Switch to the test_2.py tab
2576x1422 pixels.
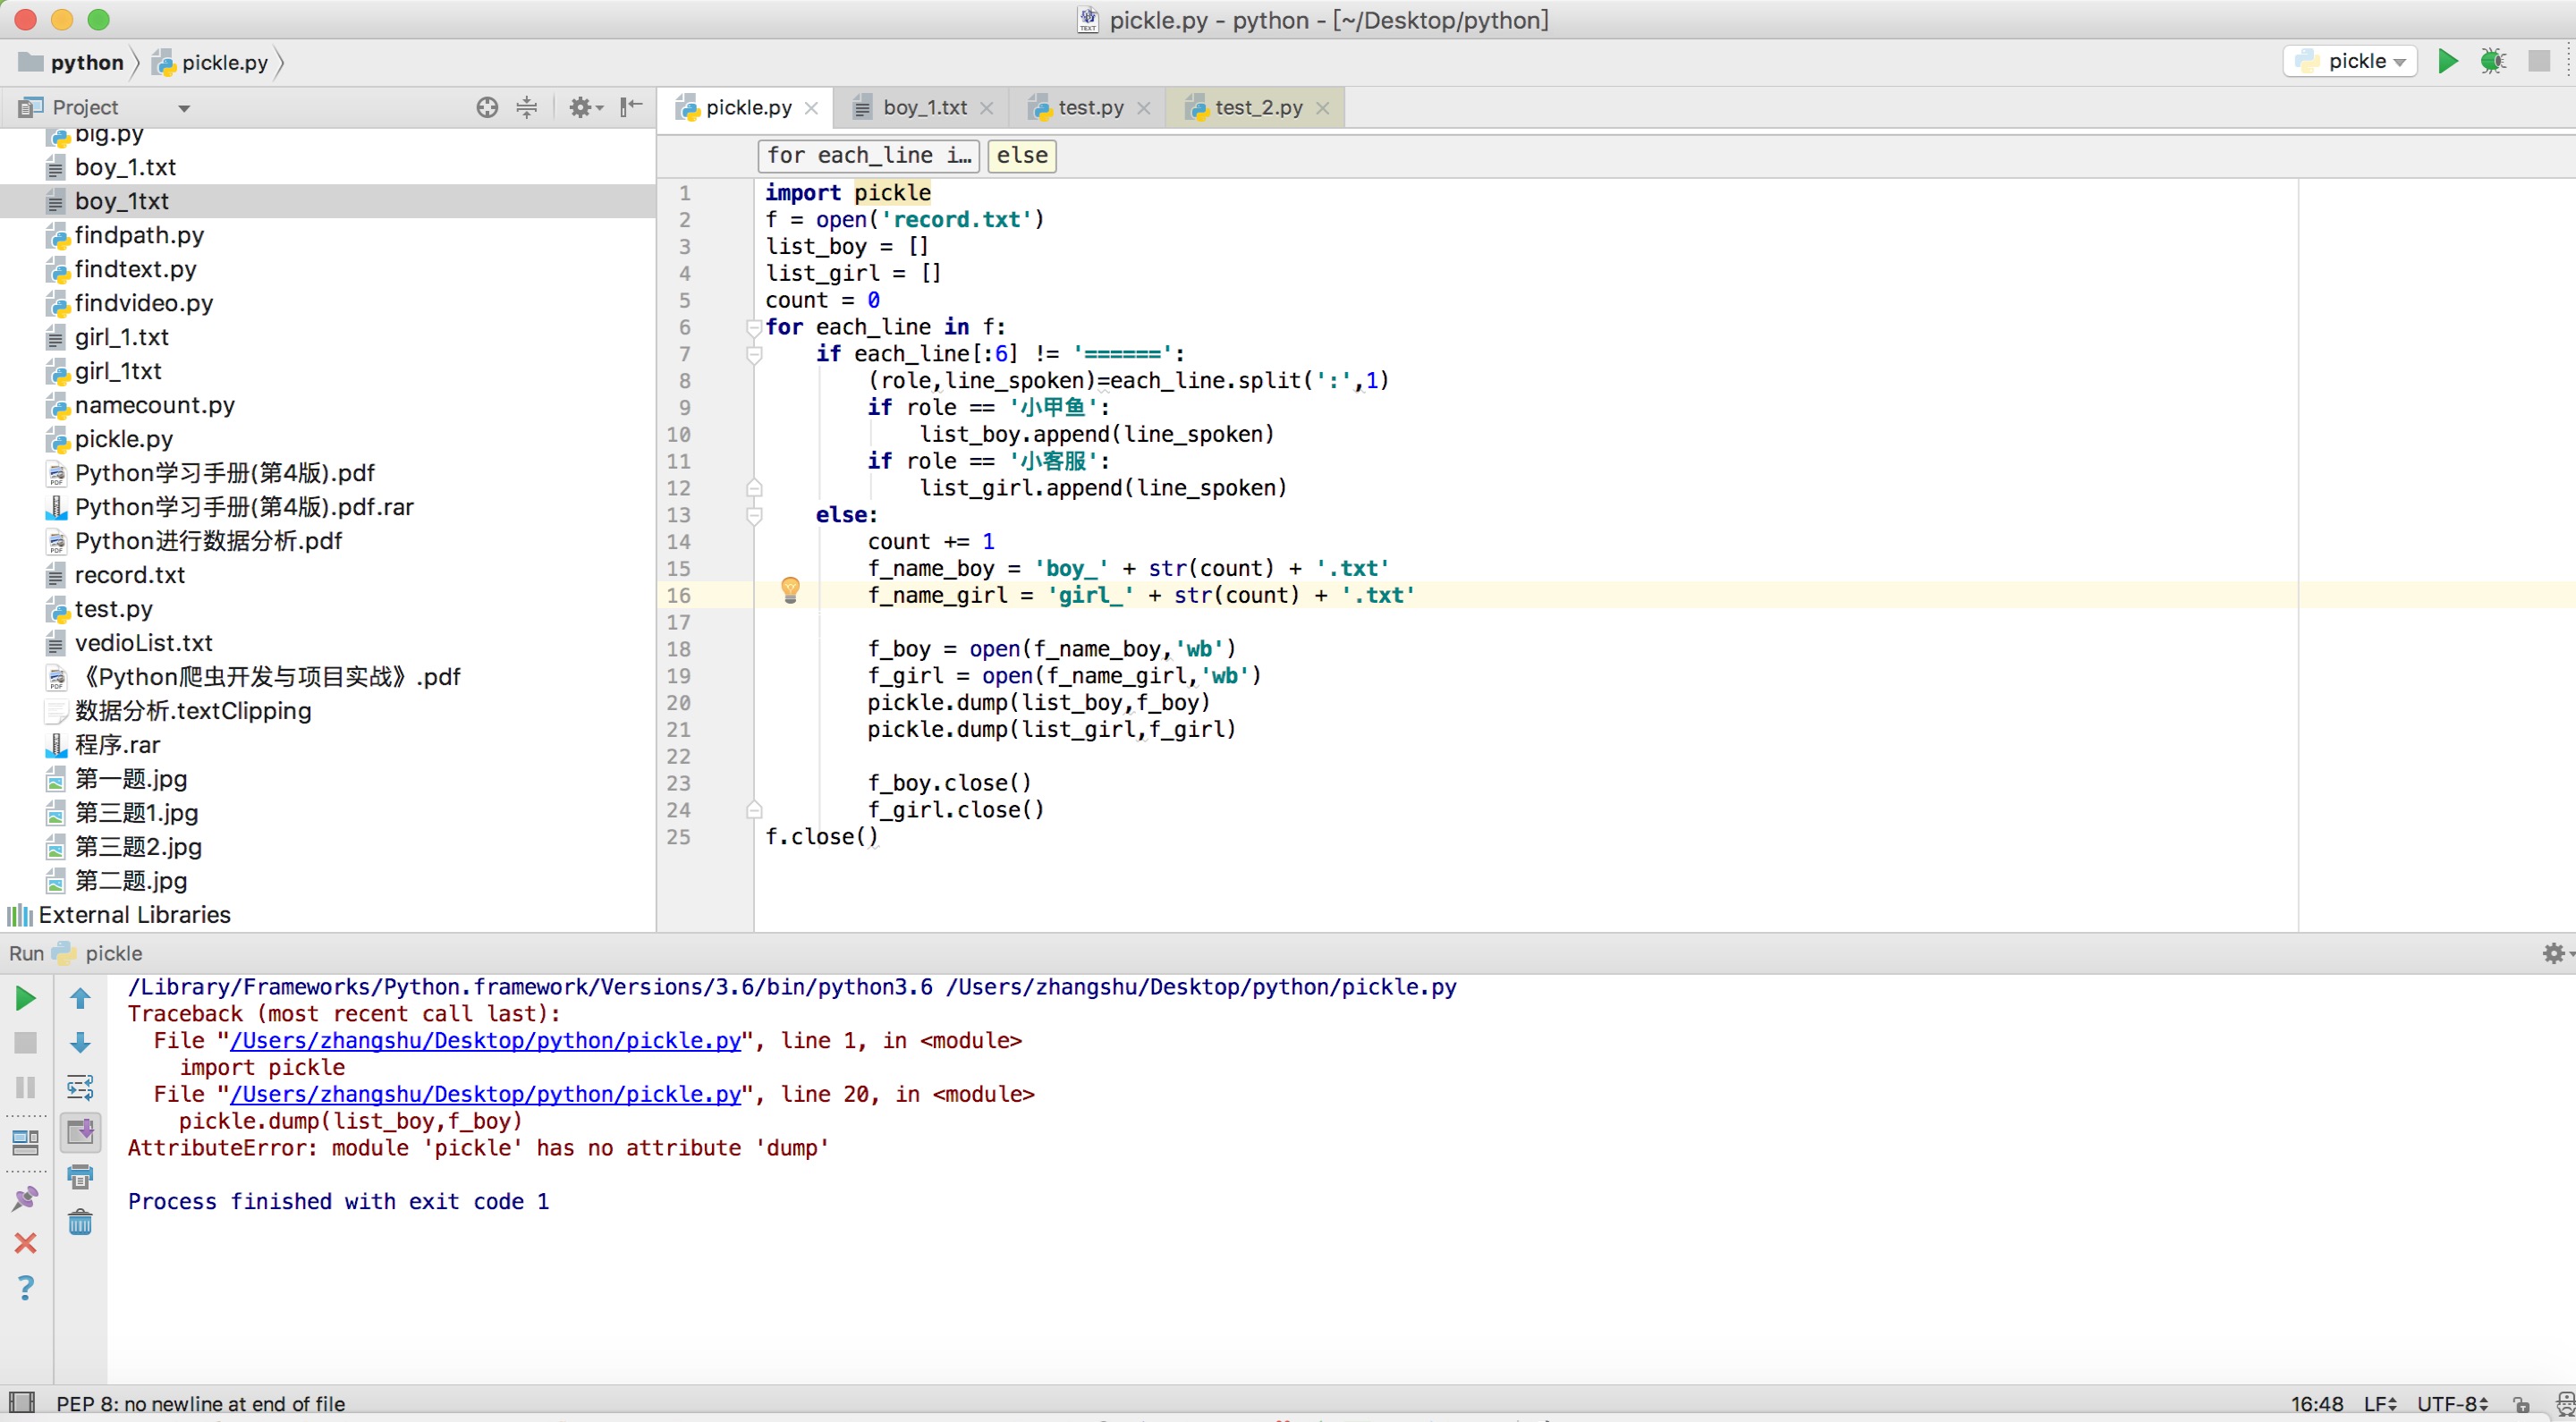(1257, 107)
